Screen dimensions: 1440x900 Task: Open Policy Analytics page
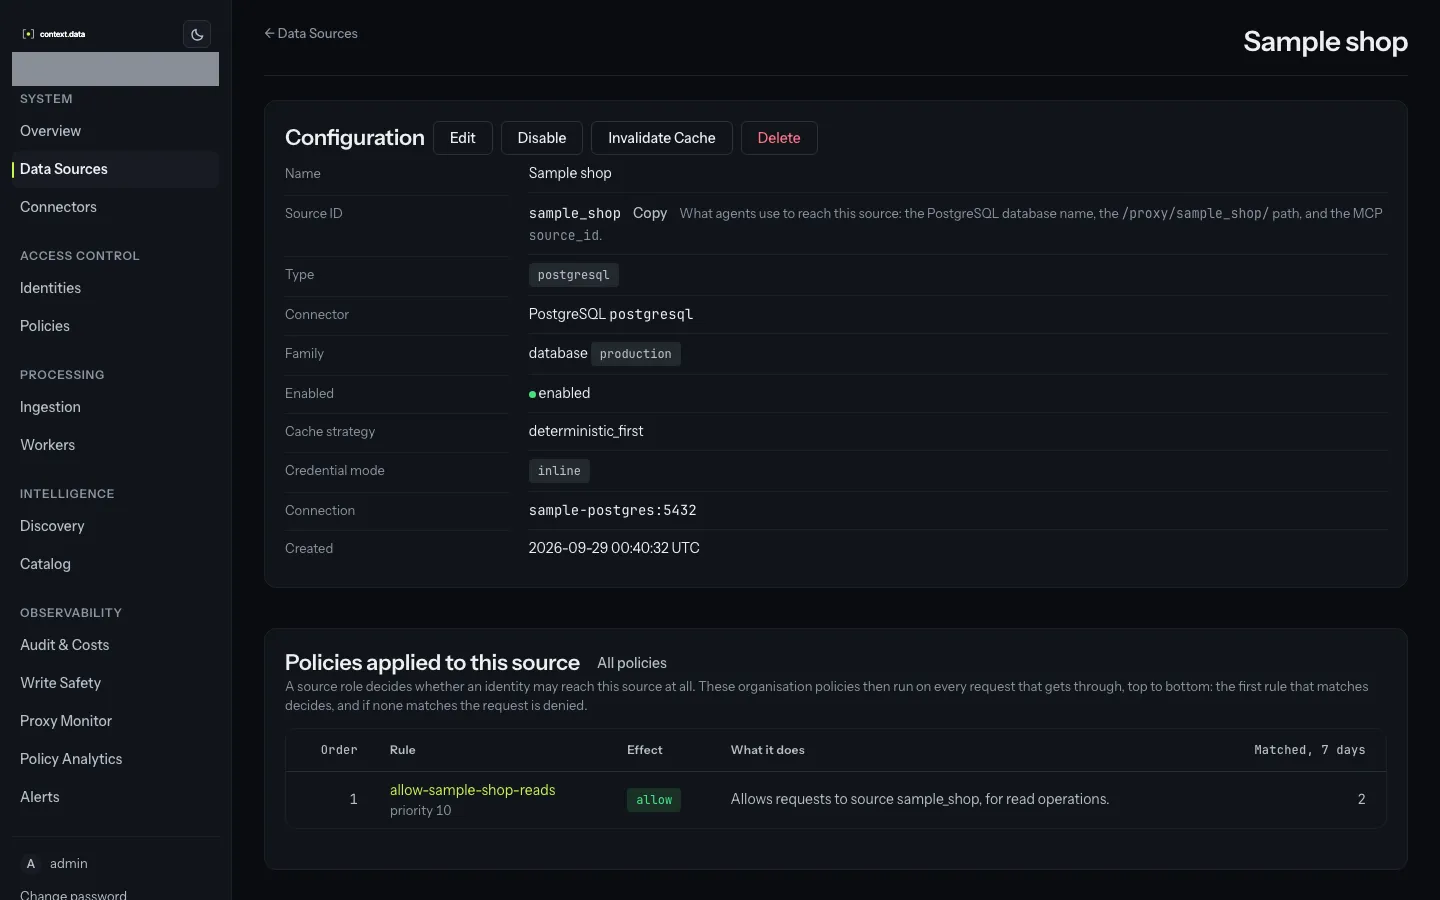pos(115,759)
